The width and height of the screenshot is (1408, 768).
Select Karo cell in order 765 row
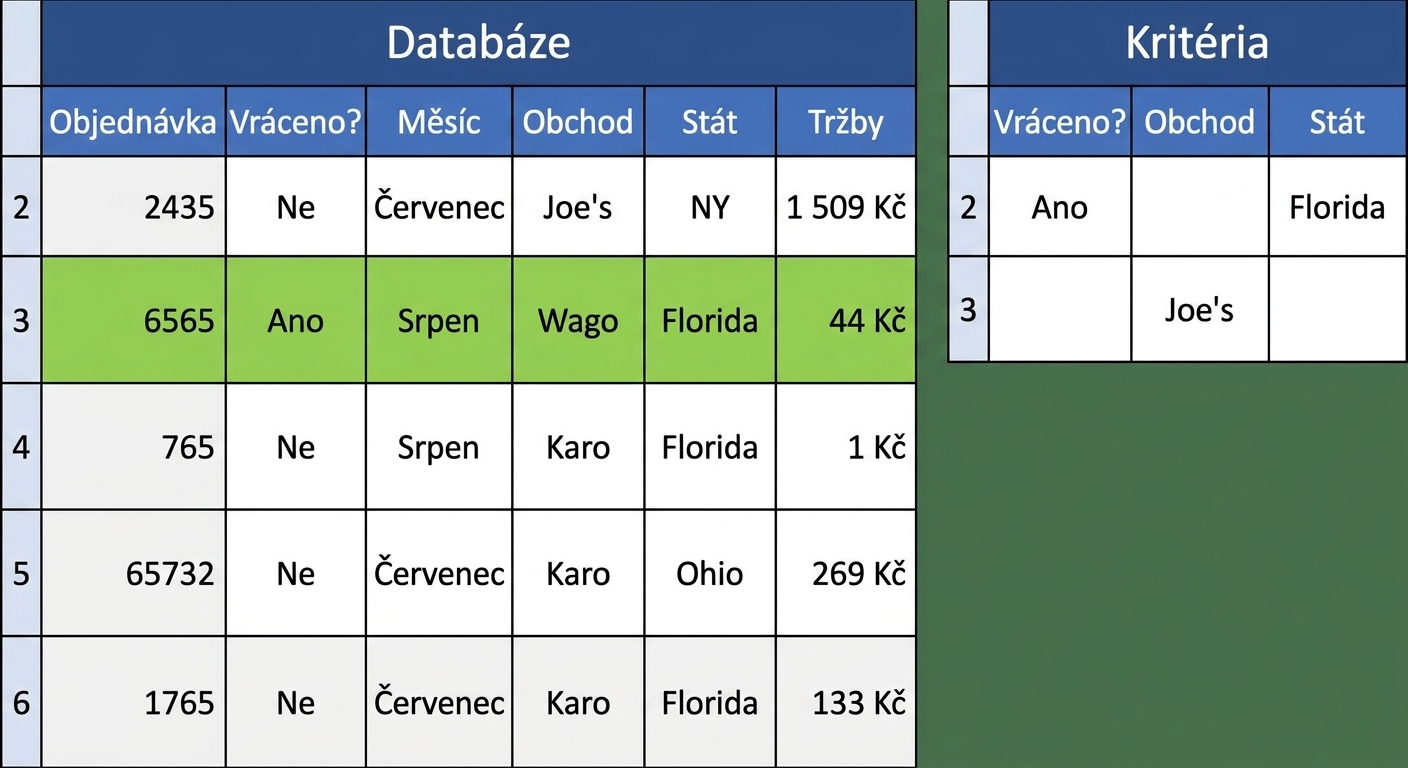[x=578, y=447]
